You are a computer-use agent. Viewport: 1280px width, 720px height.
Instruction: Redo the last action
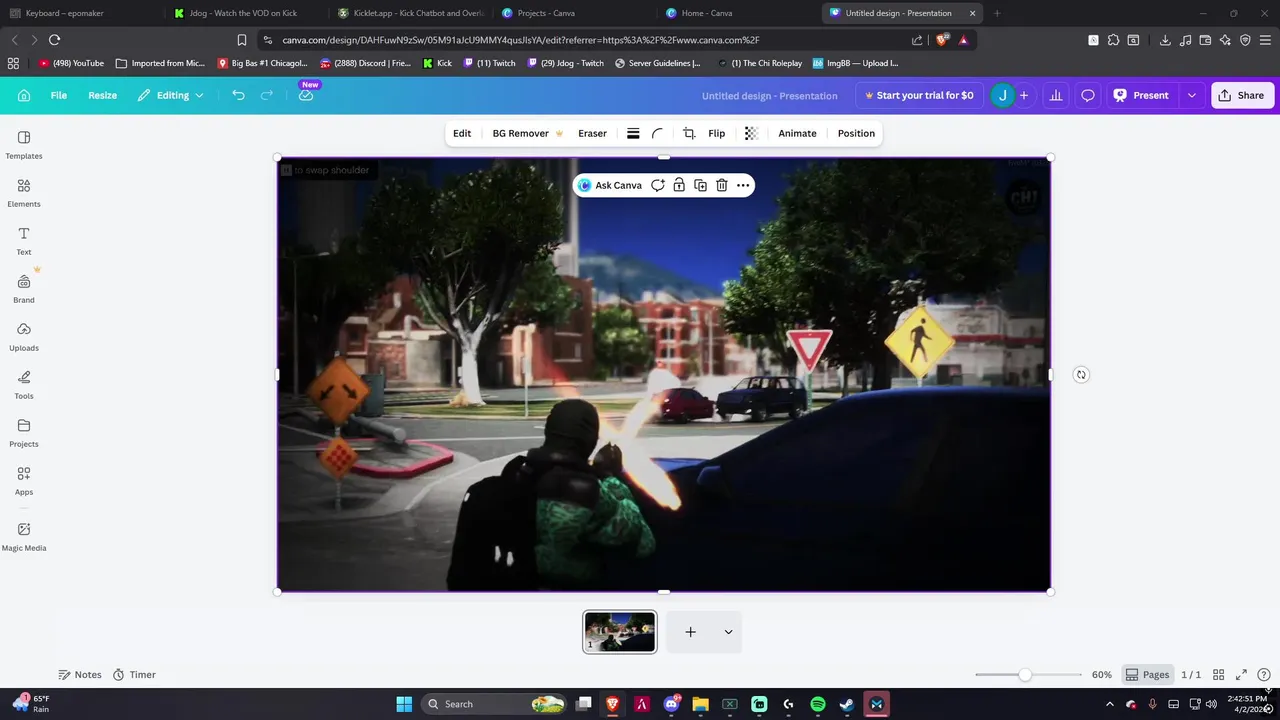click(267, 95)
